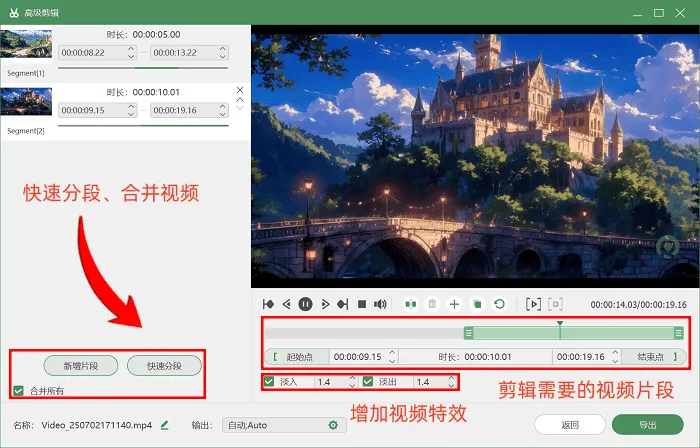Click Segment[1] start time 00:00:08.22
Viewport: 700px width, 448px height.
click(x=97, y=53)
